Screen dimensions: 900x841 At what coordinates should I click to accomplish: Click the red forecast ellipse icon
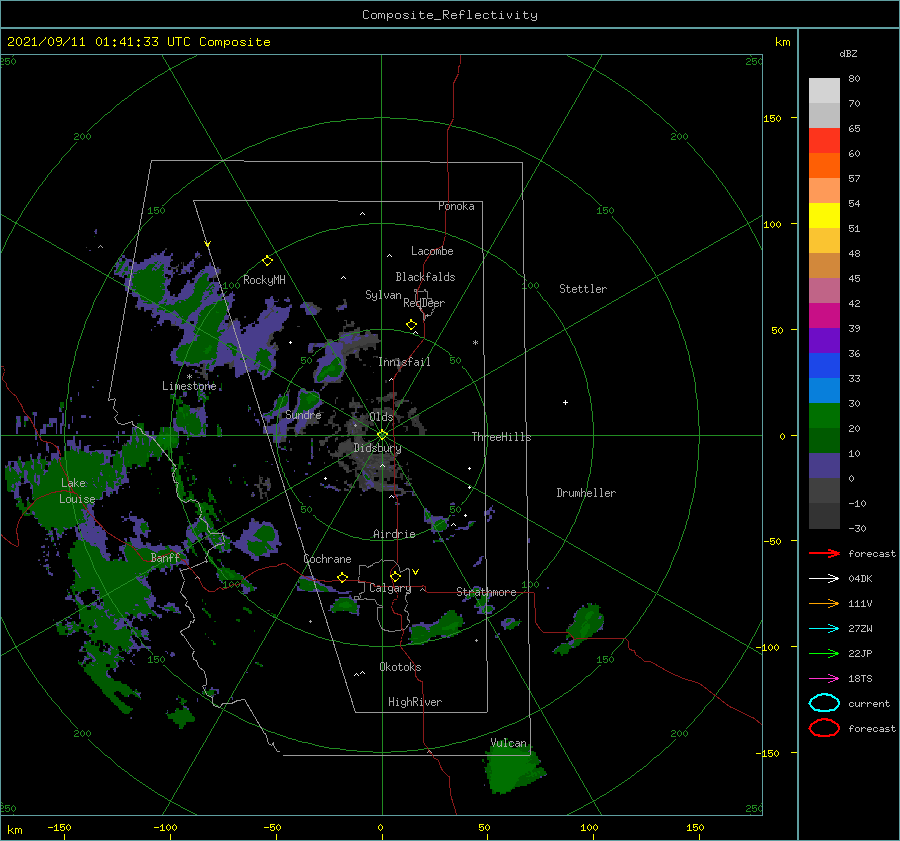point(824,728)
